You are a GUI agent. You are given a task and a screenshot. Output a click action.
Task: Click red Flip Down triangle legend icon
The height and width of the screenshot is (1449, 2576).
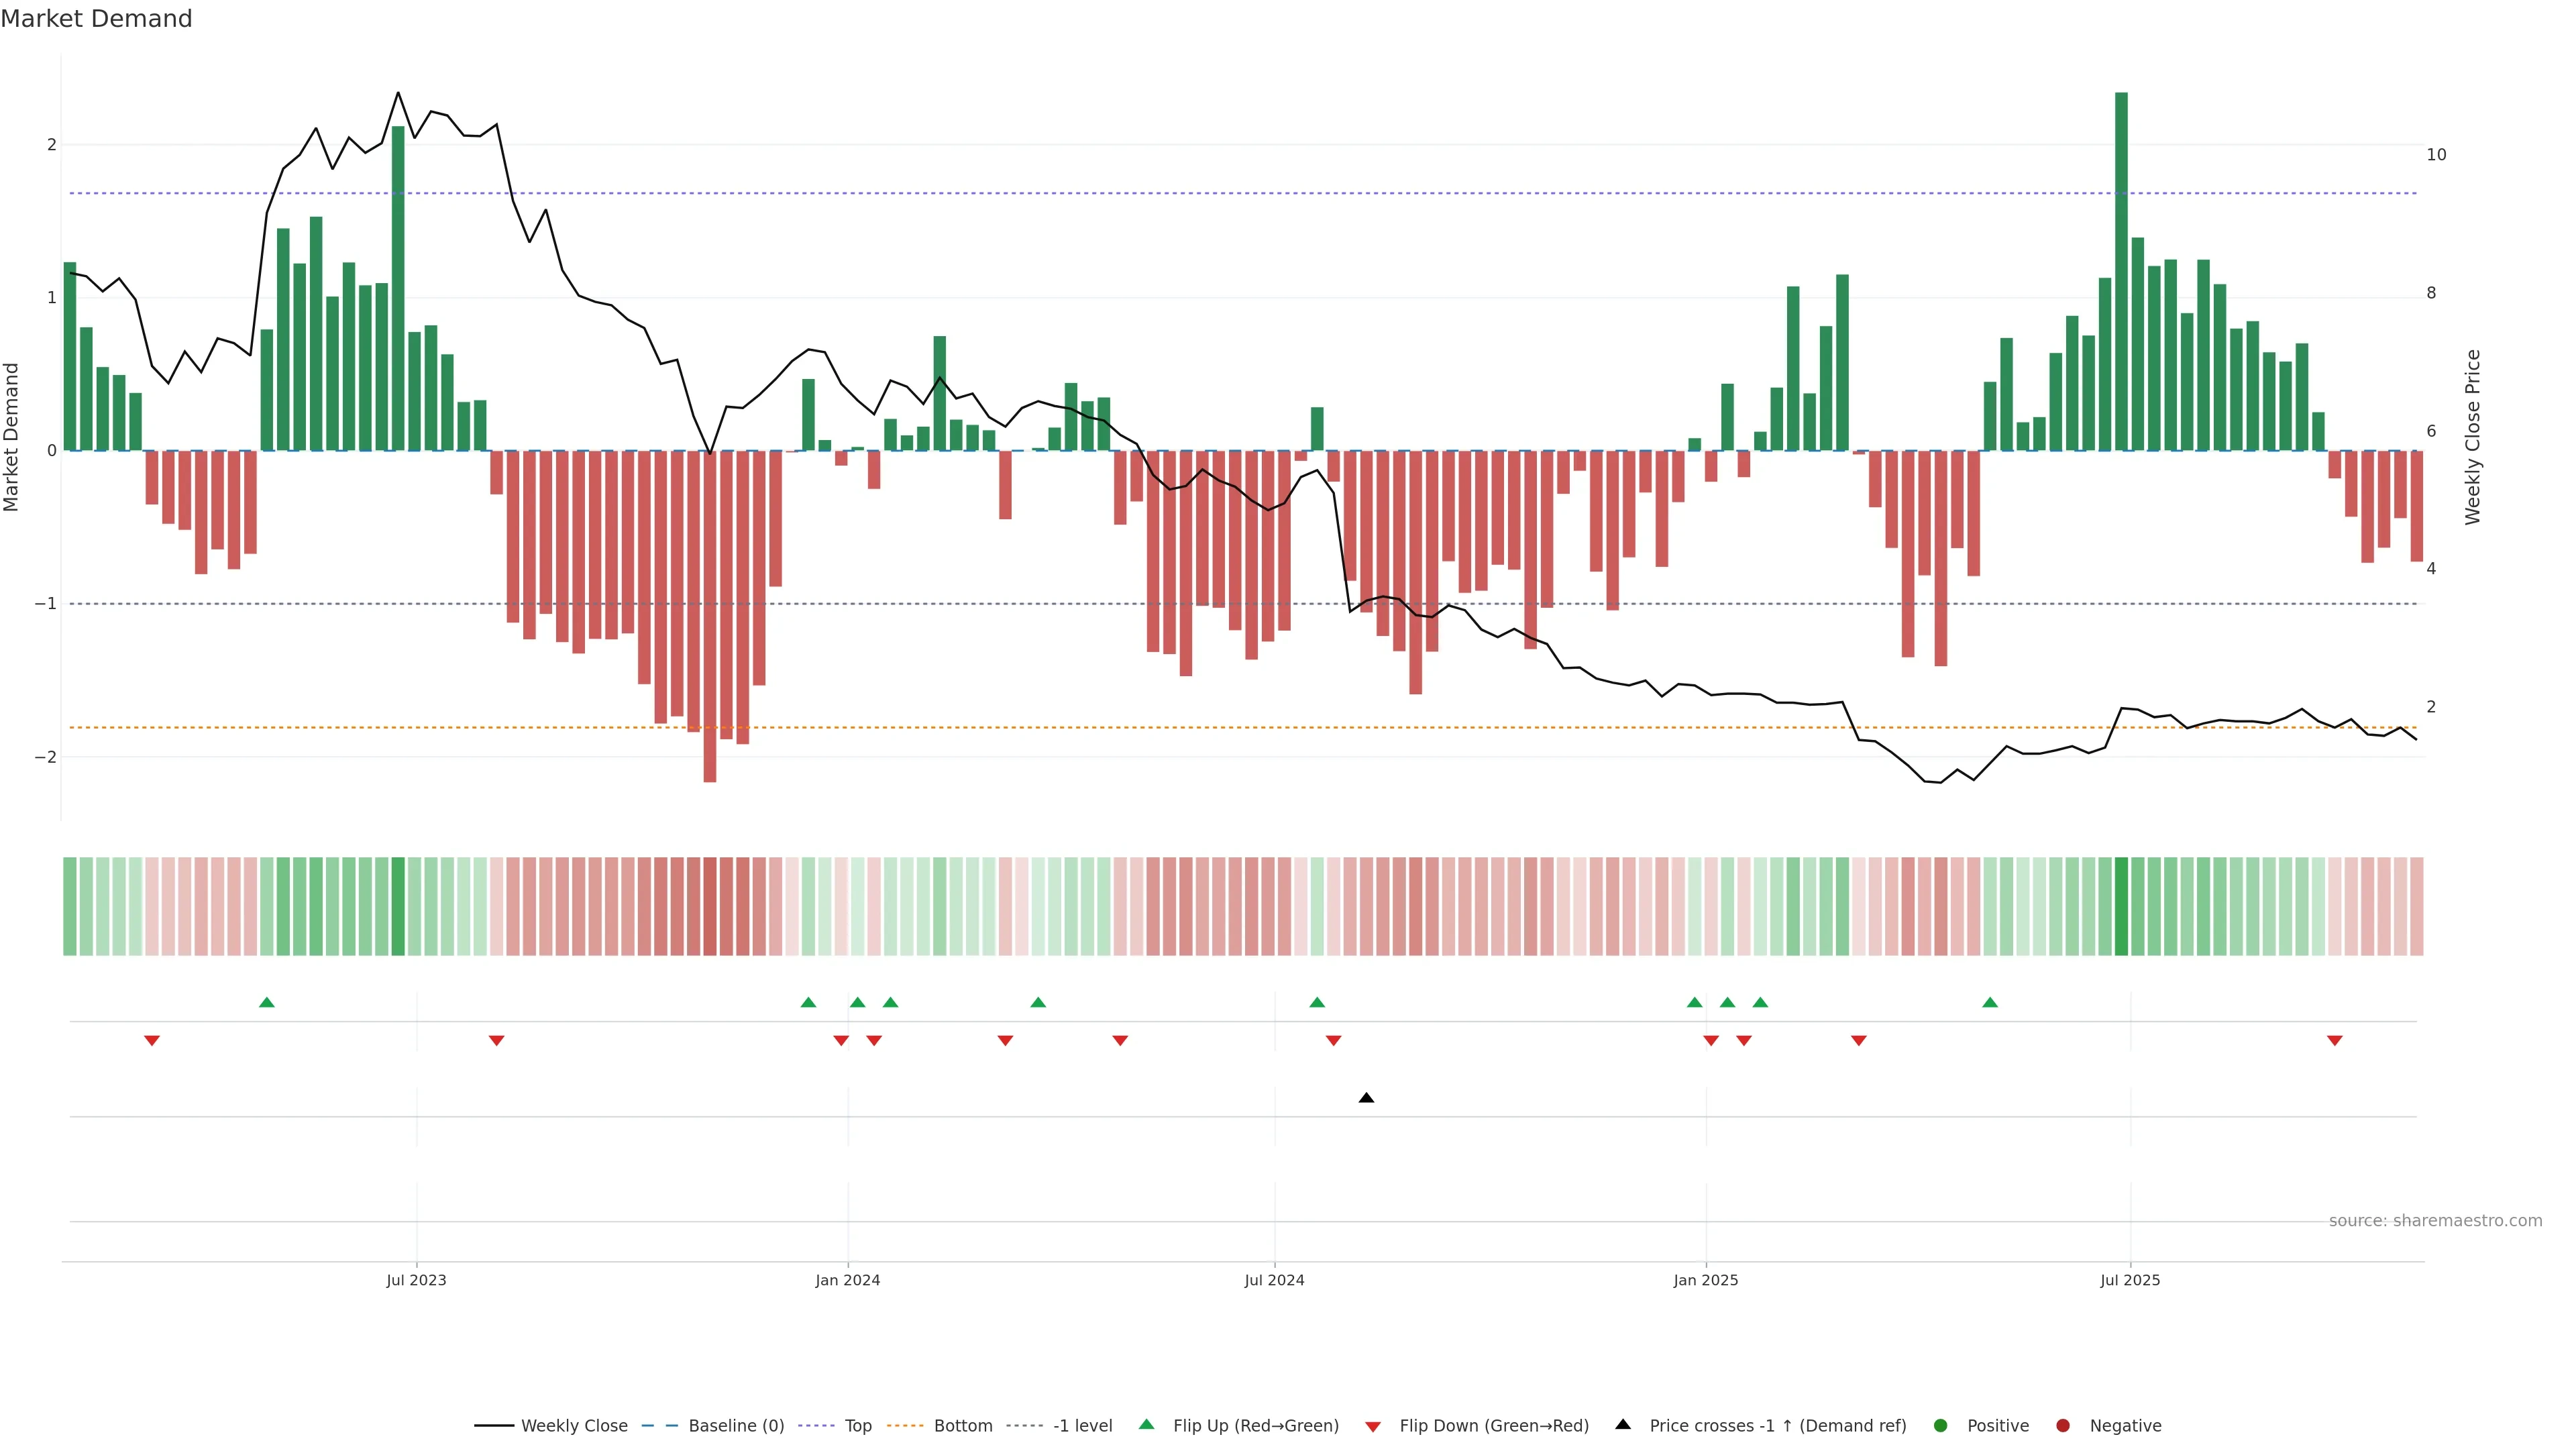click(1373, 1426)
